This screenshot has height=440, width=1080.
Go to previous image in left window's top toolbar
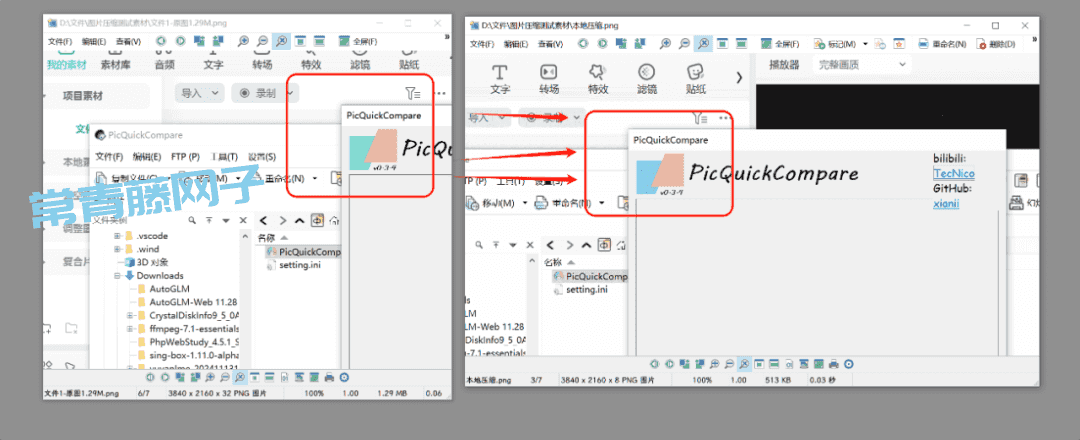pyautogui.click(x=161, y=41)
